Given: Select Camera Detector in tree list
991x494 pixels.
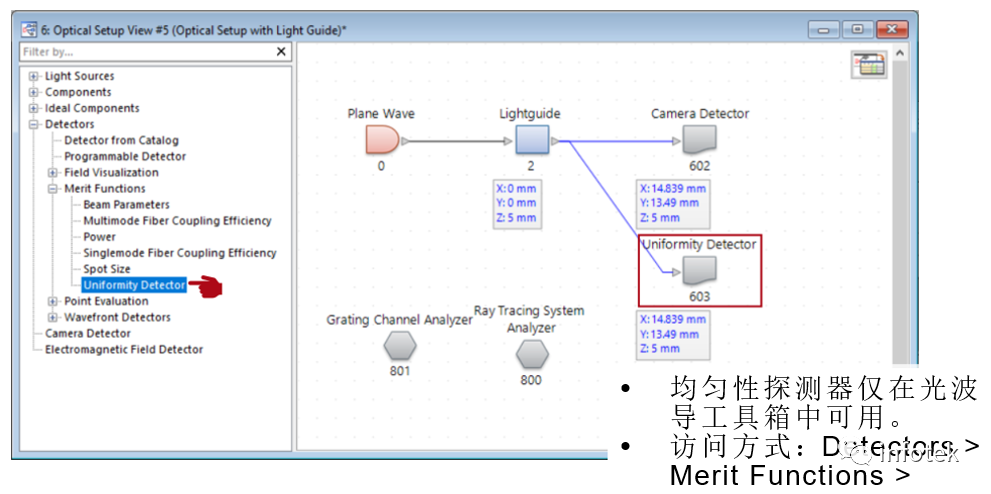Looking at the screenshot, I should click(88, 334).
